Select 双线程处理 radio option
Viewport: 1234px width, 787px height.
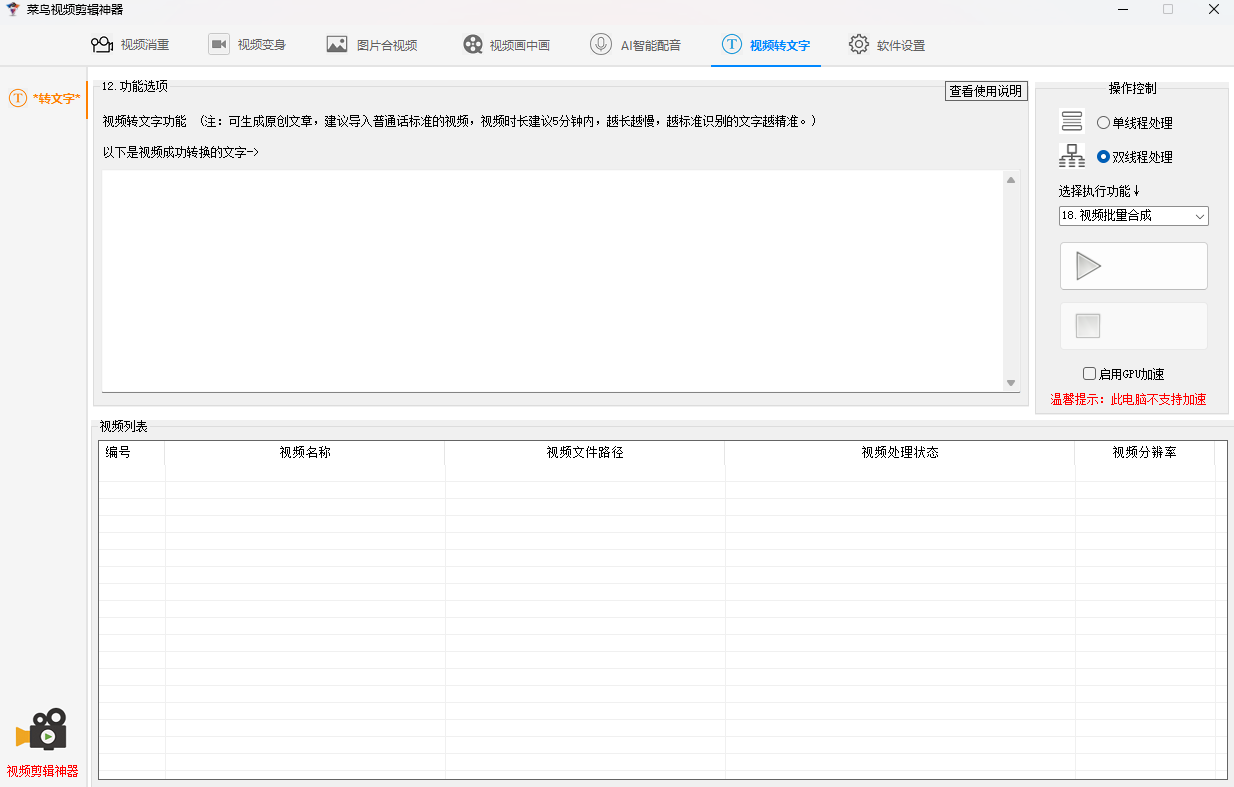pyautogui.click(x=1103, y=157)
